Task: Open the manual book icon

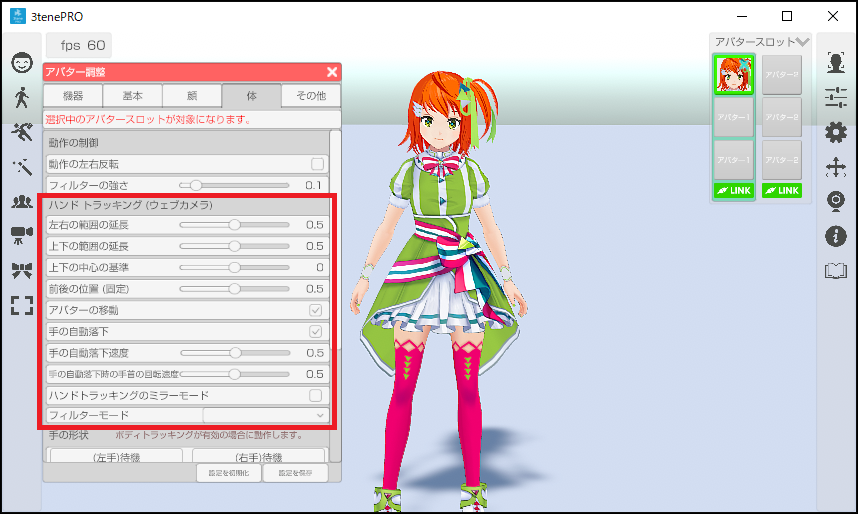Action: click(x=836, y=270)
